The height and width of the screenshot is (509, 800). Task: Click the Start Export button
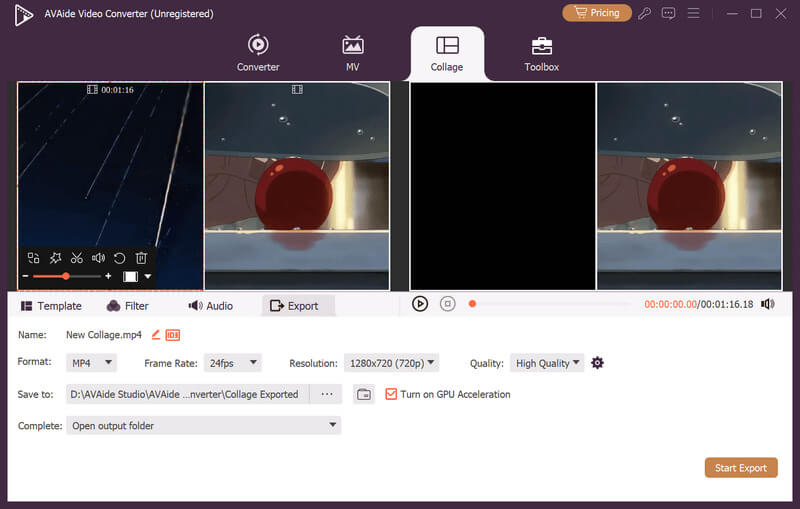tap(740, 467)
